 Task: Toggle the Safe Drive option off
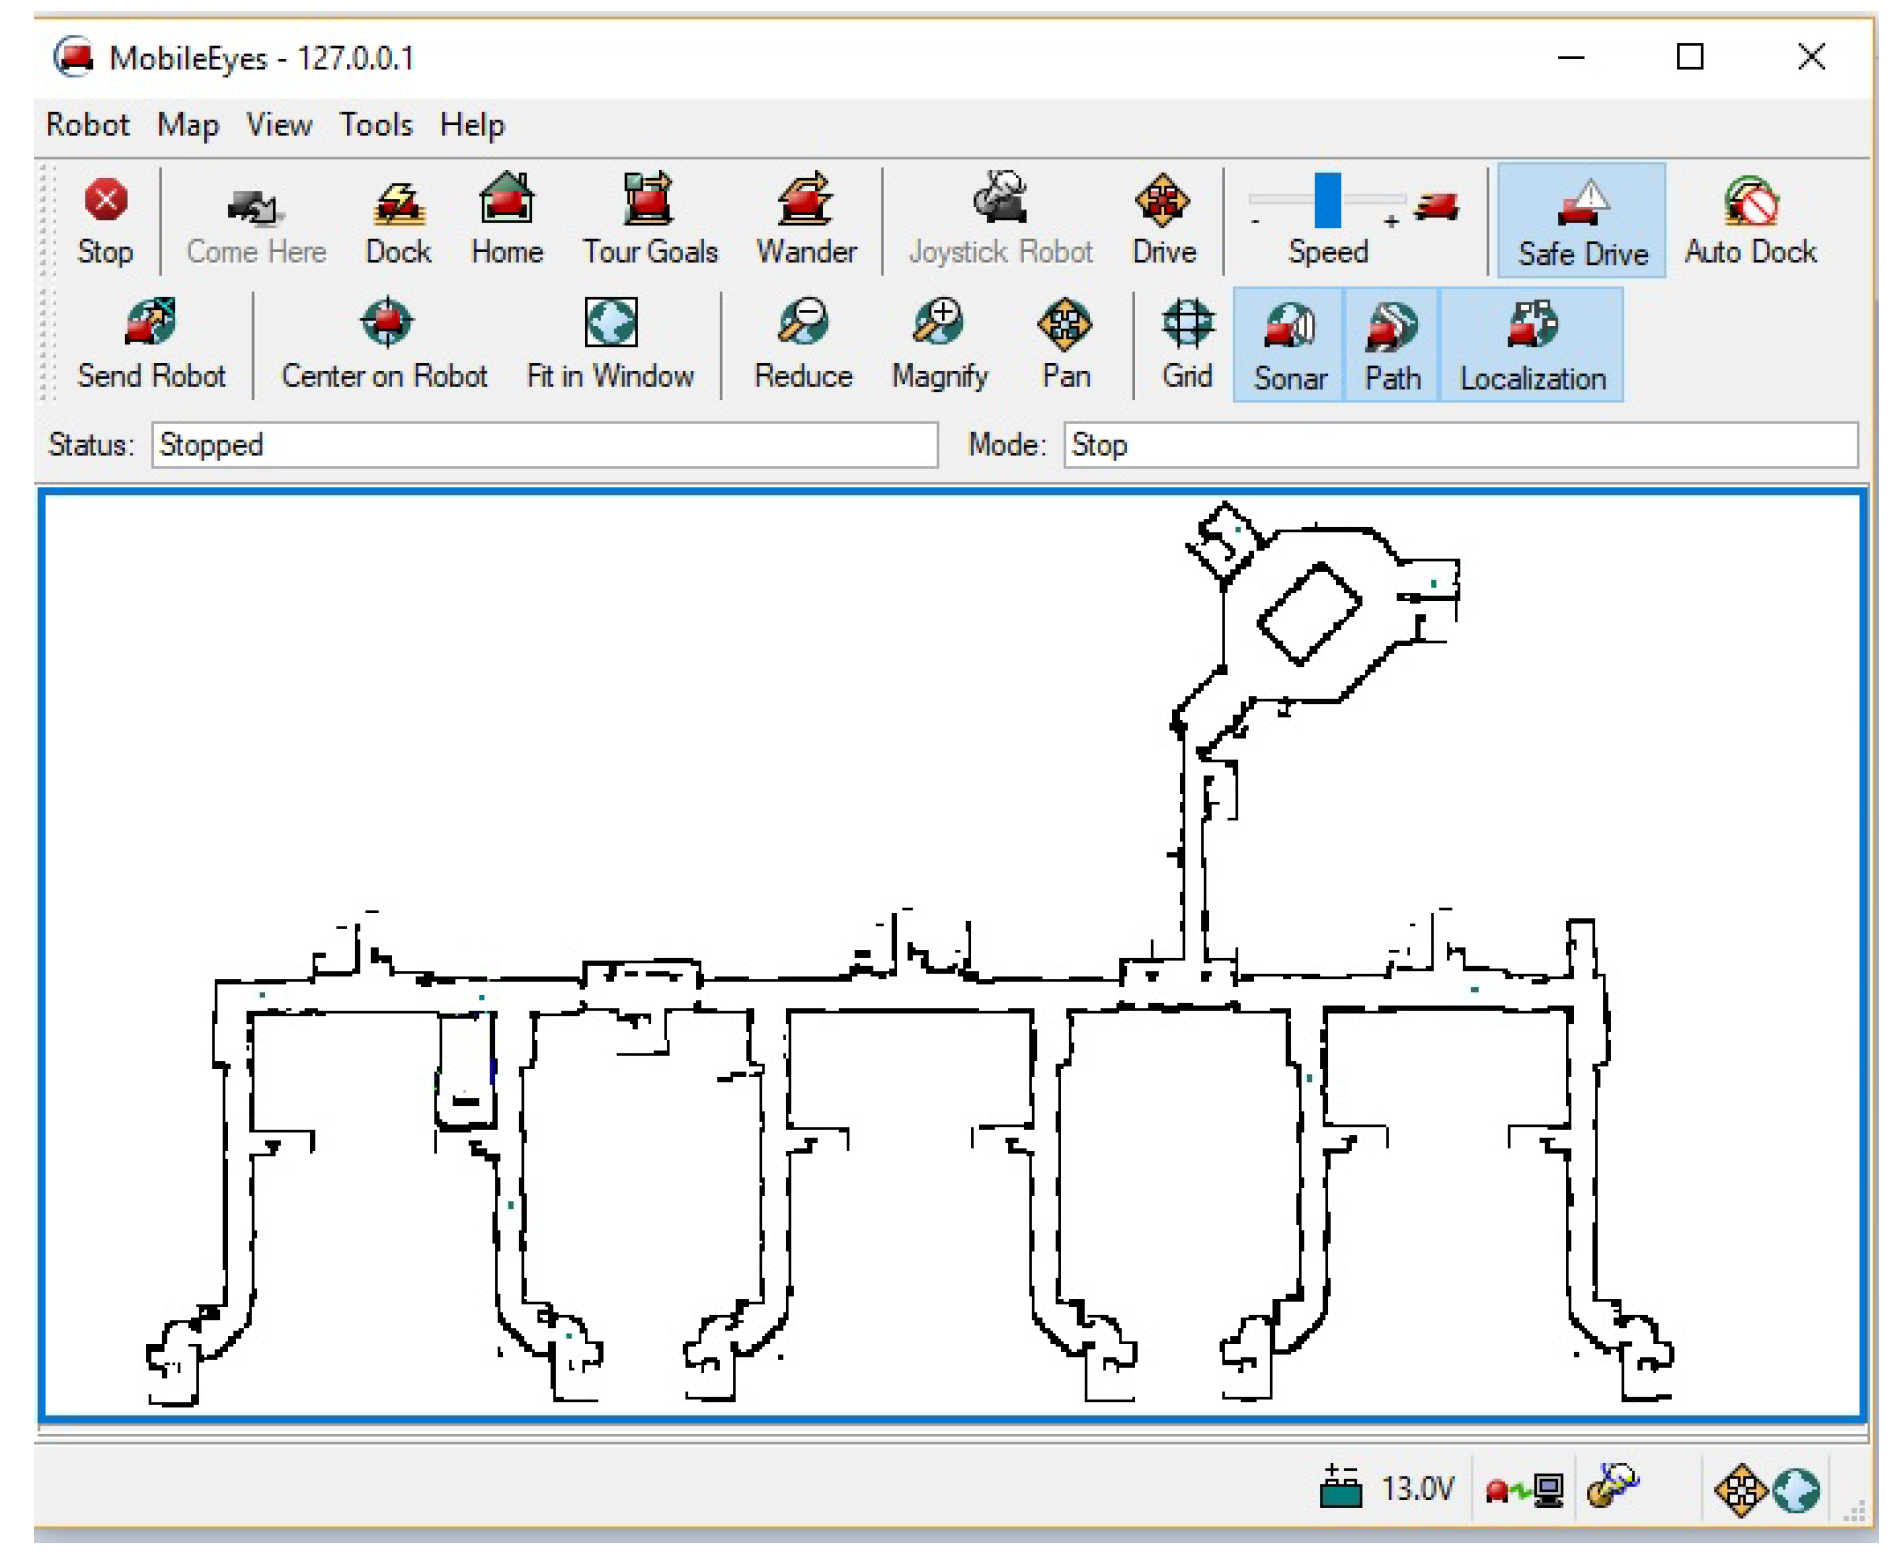1582,221
